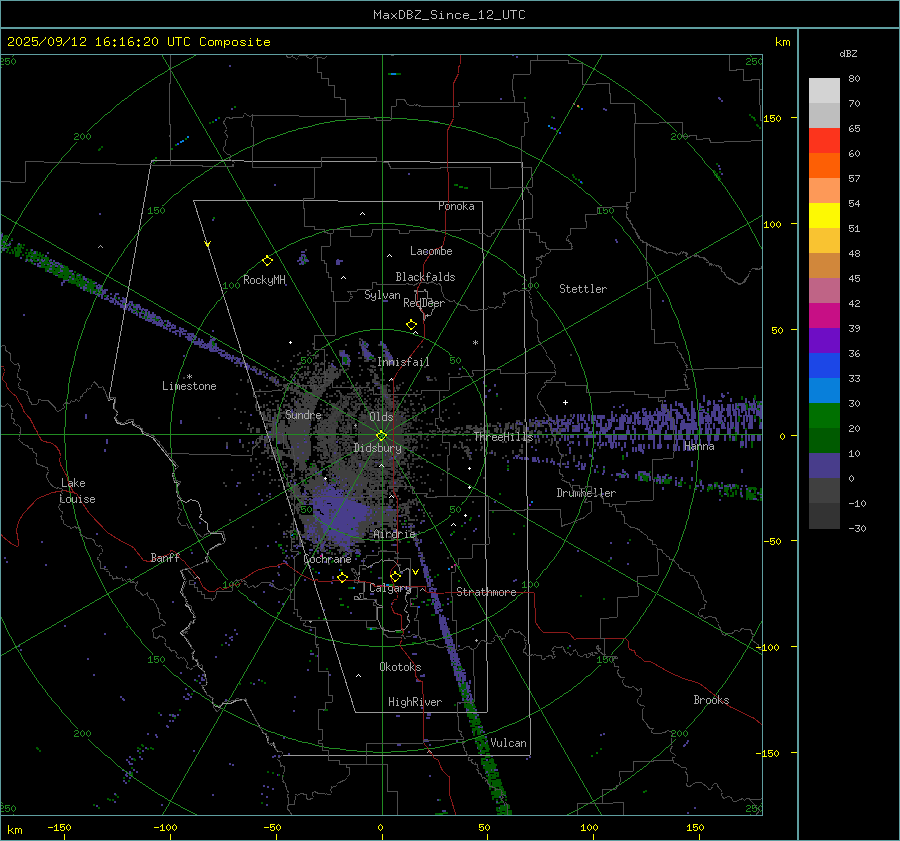
Task: Select the bright blue 33-36 dBZ legend band
Action: [824, 366]
